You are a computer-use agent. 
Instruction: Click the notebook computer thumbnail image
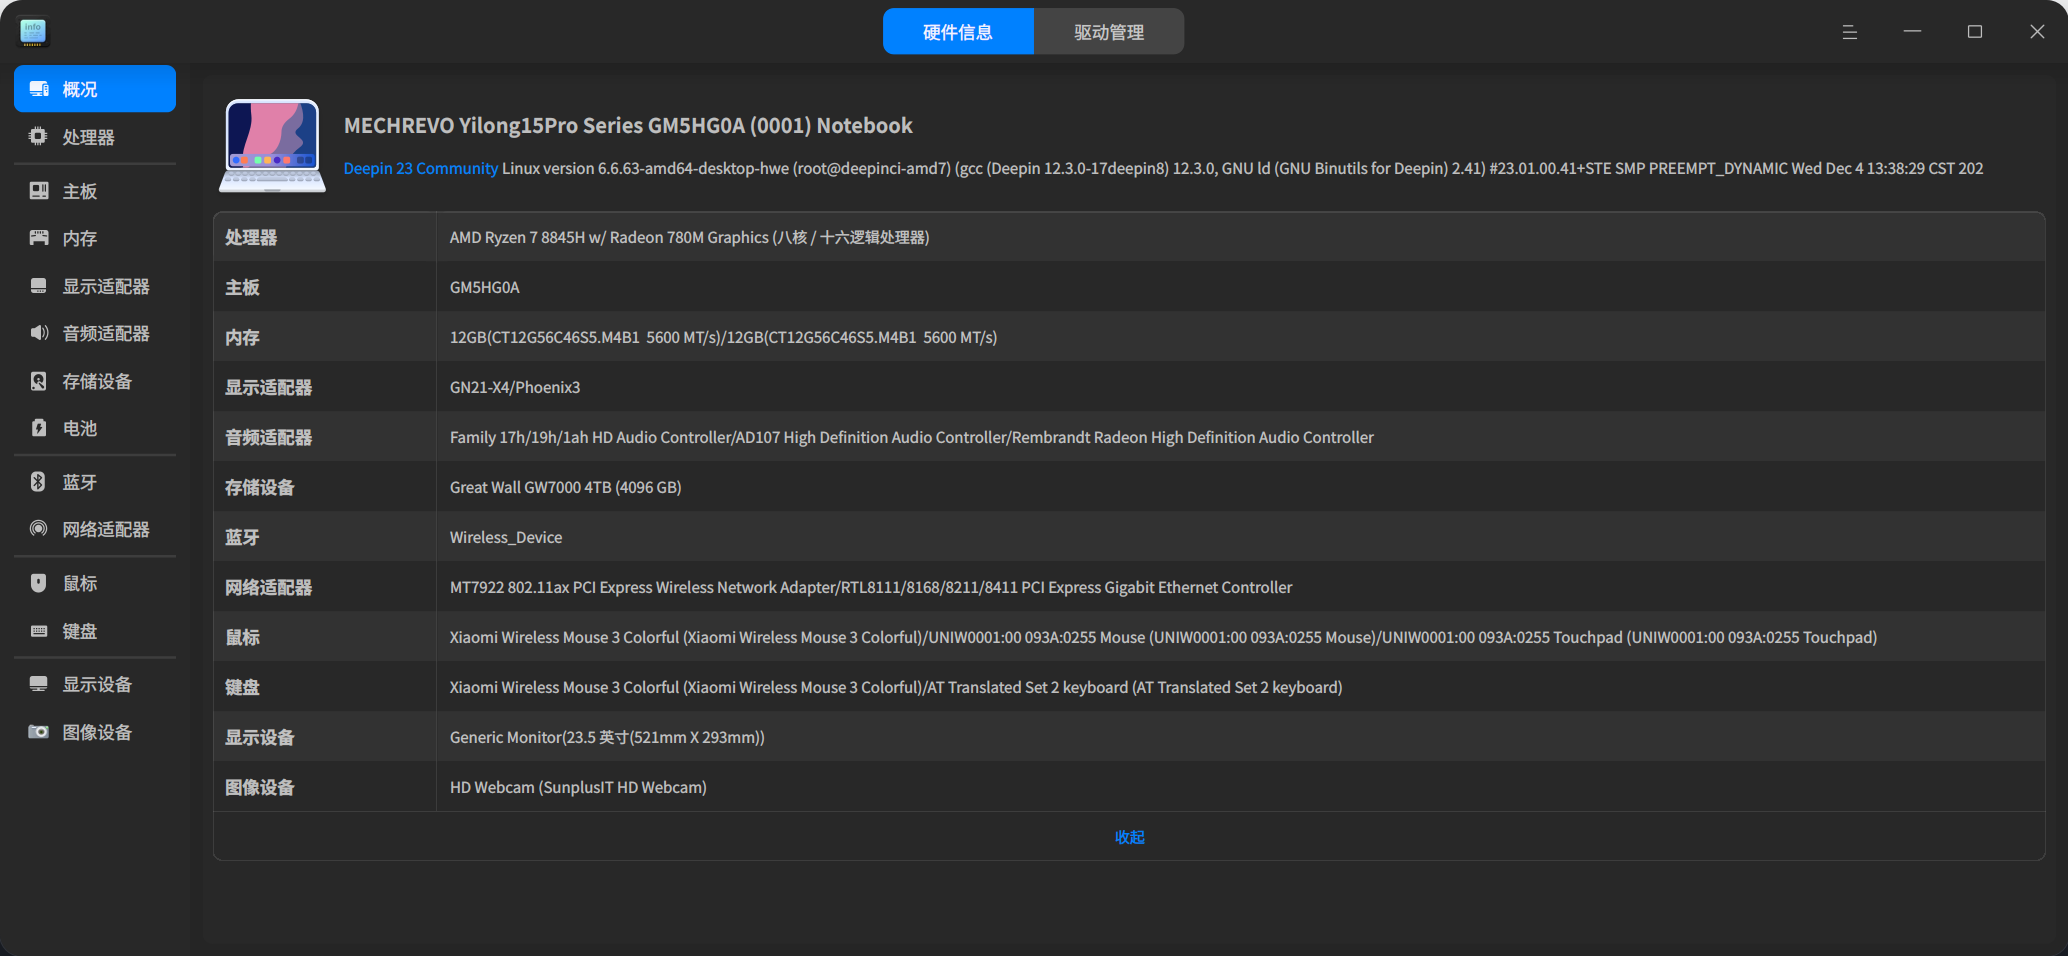272,145
